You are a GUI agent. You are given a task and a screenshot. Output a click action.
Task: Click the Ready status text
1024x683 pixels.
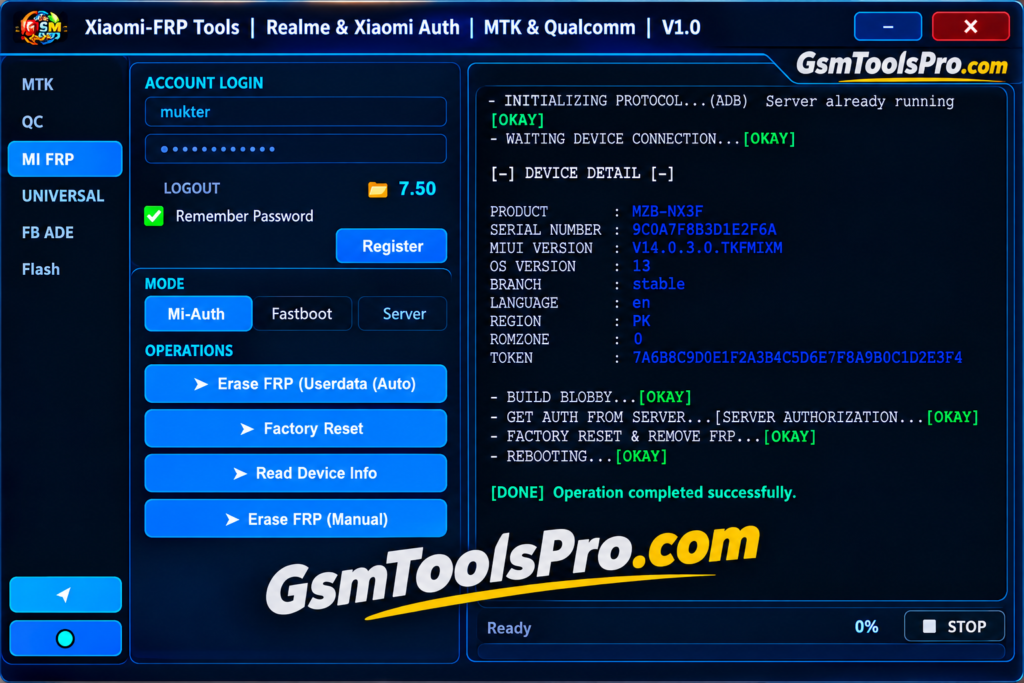click(x=509, y=627)
